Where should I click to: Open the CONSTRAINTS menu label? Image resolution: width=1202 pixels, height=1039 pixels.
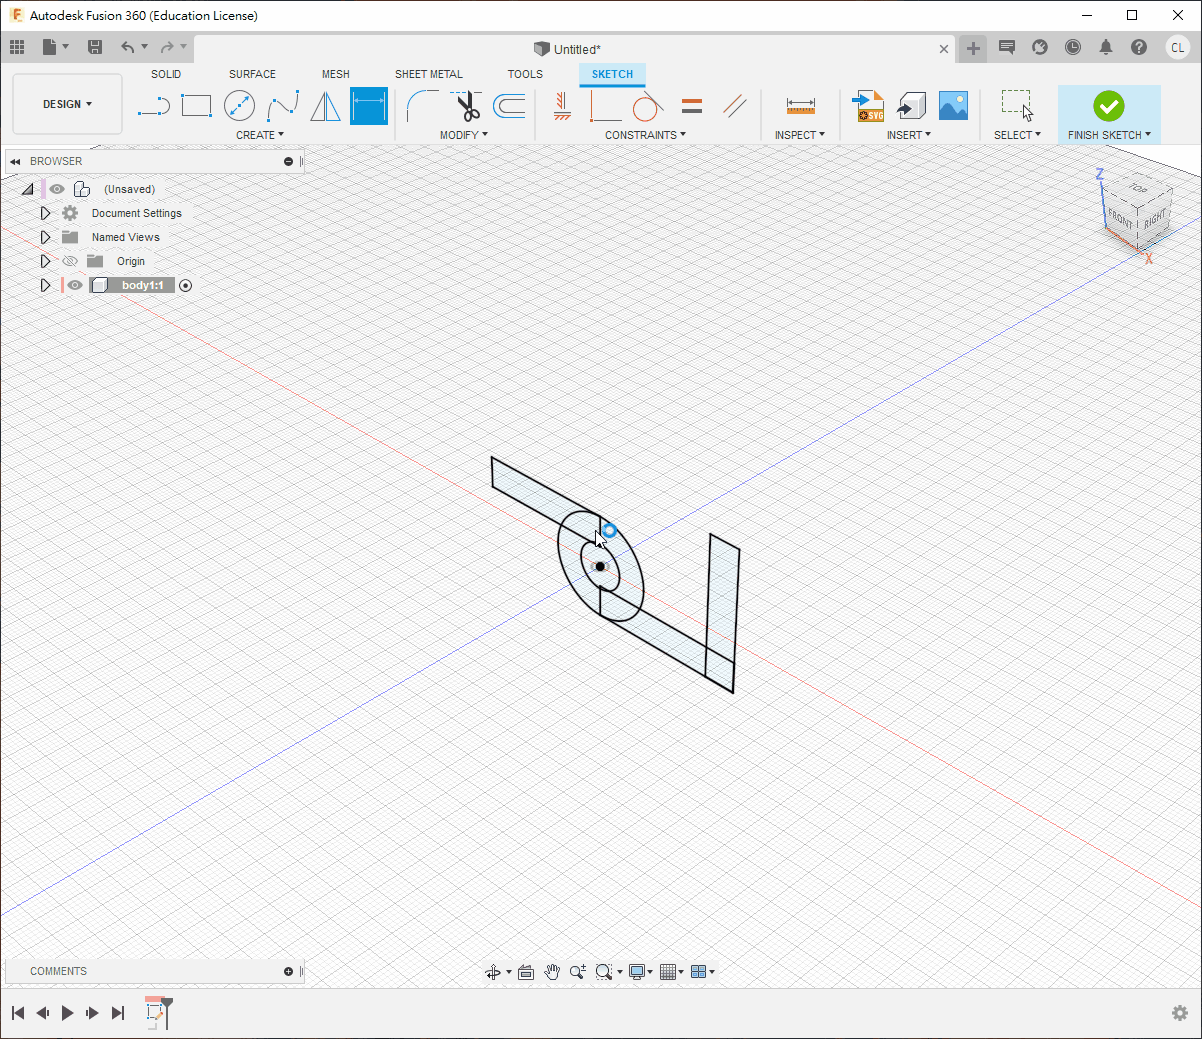pos(645,135)
